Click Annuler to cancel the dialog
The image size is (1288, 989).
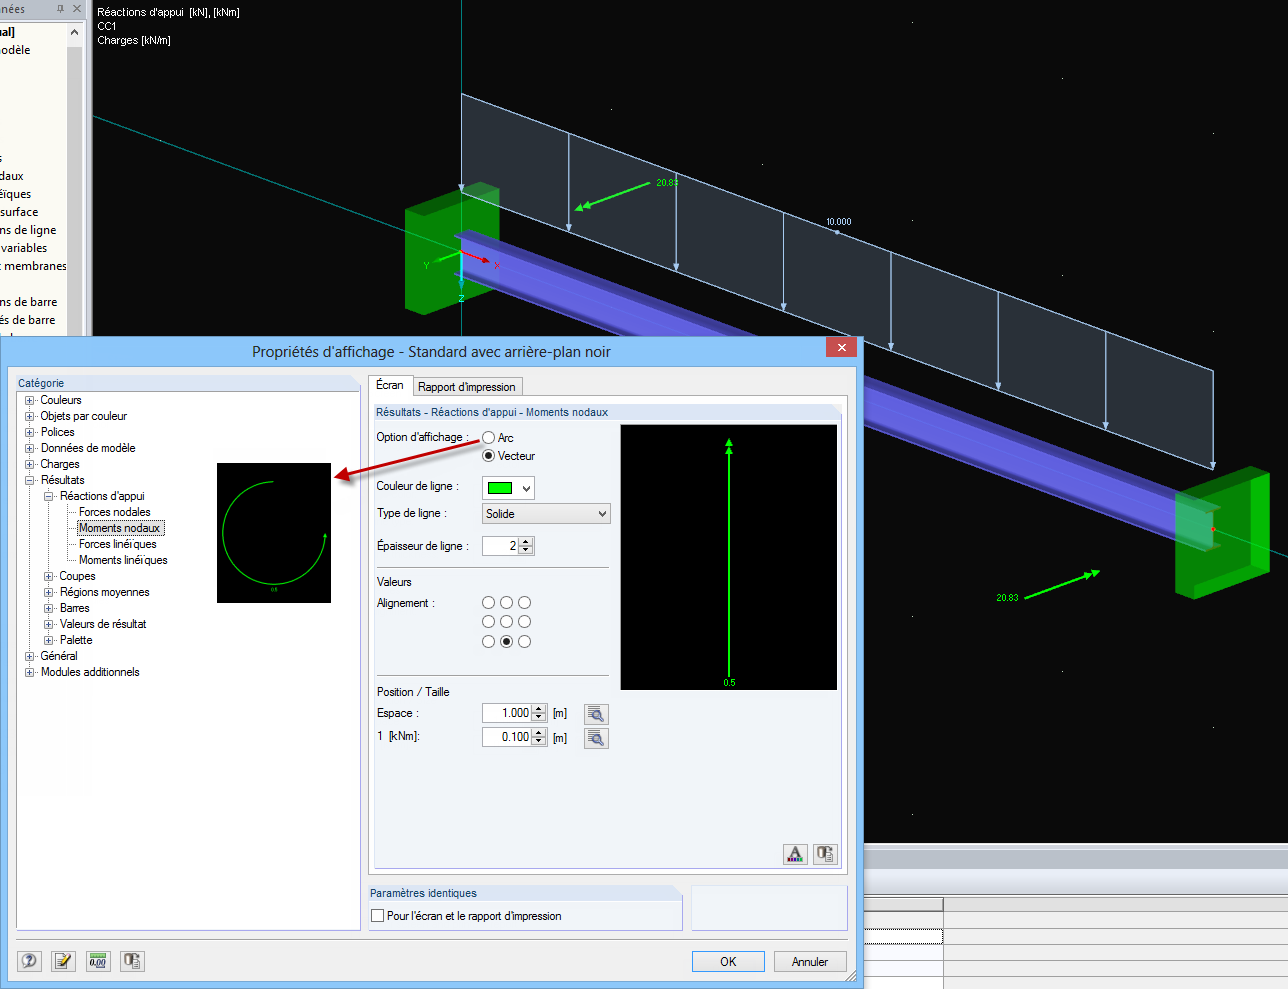coord(810,962)
